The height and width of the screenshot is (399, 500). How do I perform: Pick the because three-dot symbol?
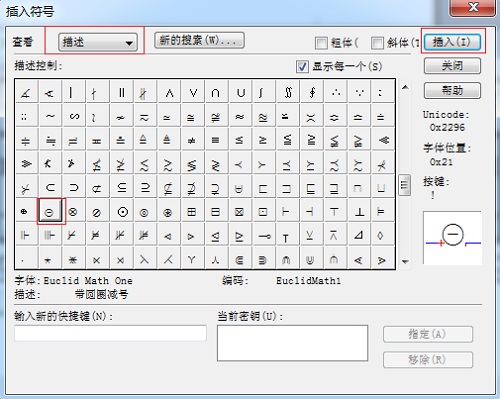coord(359,92)
